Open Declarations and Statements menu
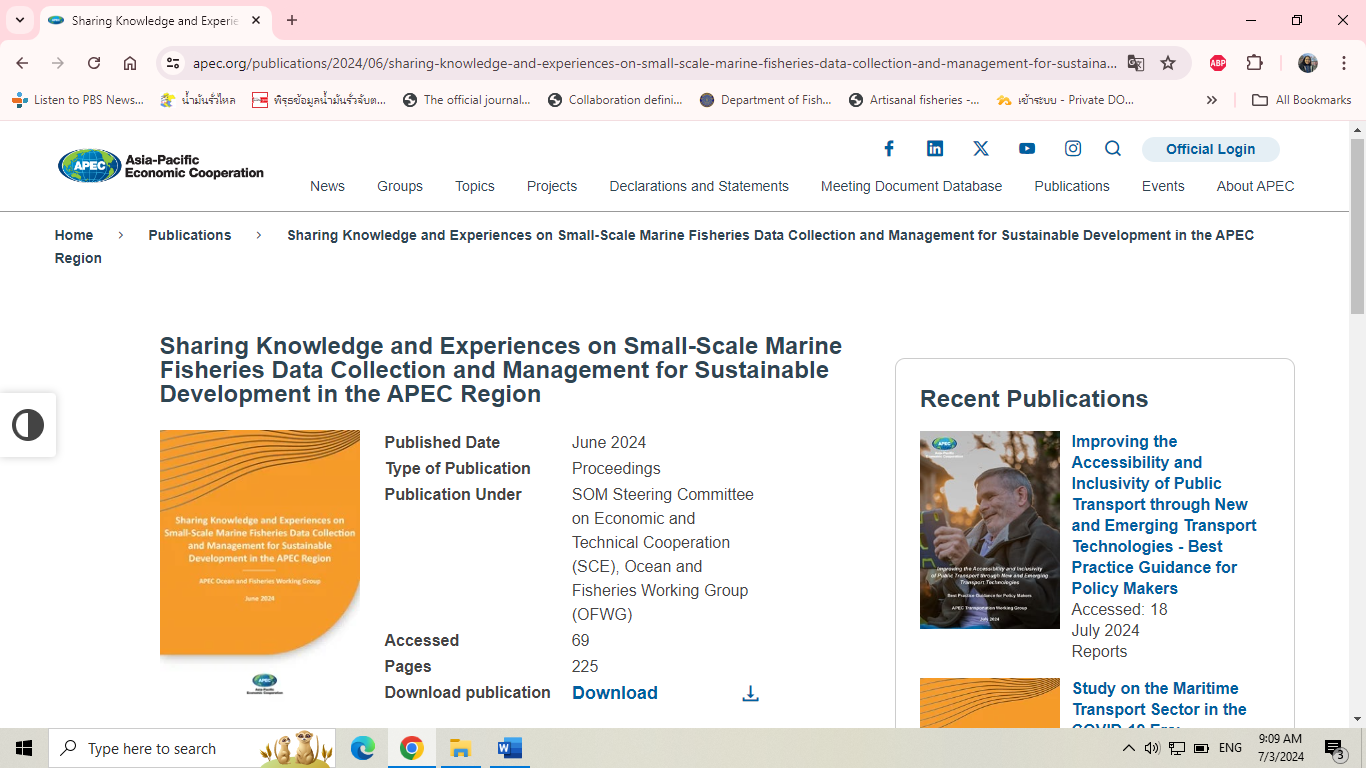This screenshot has width=1366, height=768. 699,186
